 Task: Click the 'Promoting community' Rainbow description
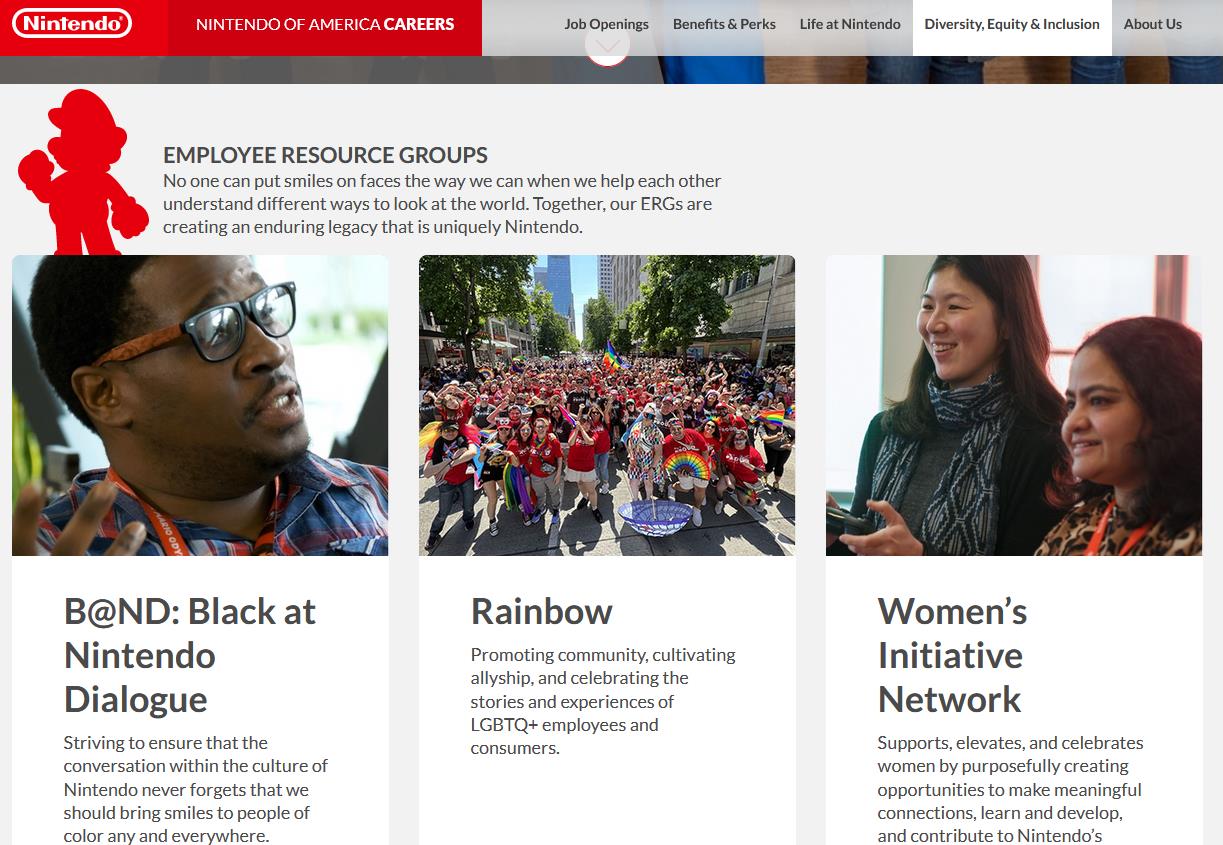[x=603, y=701]
